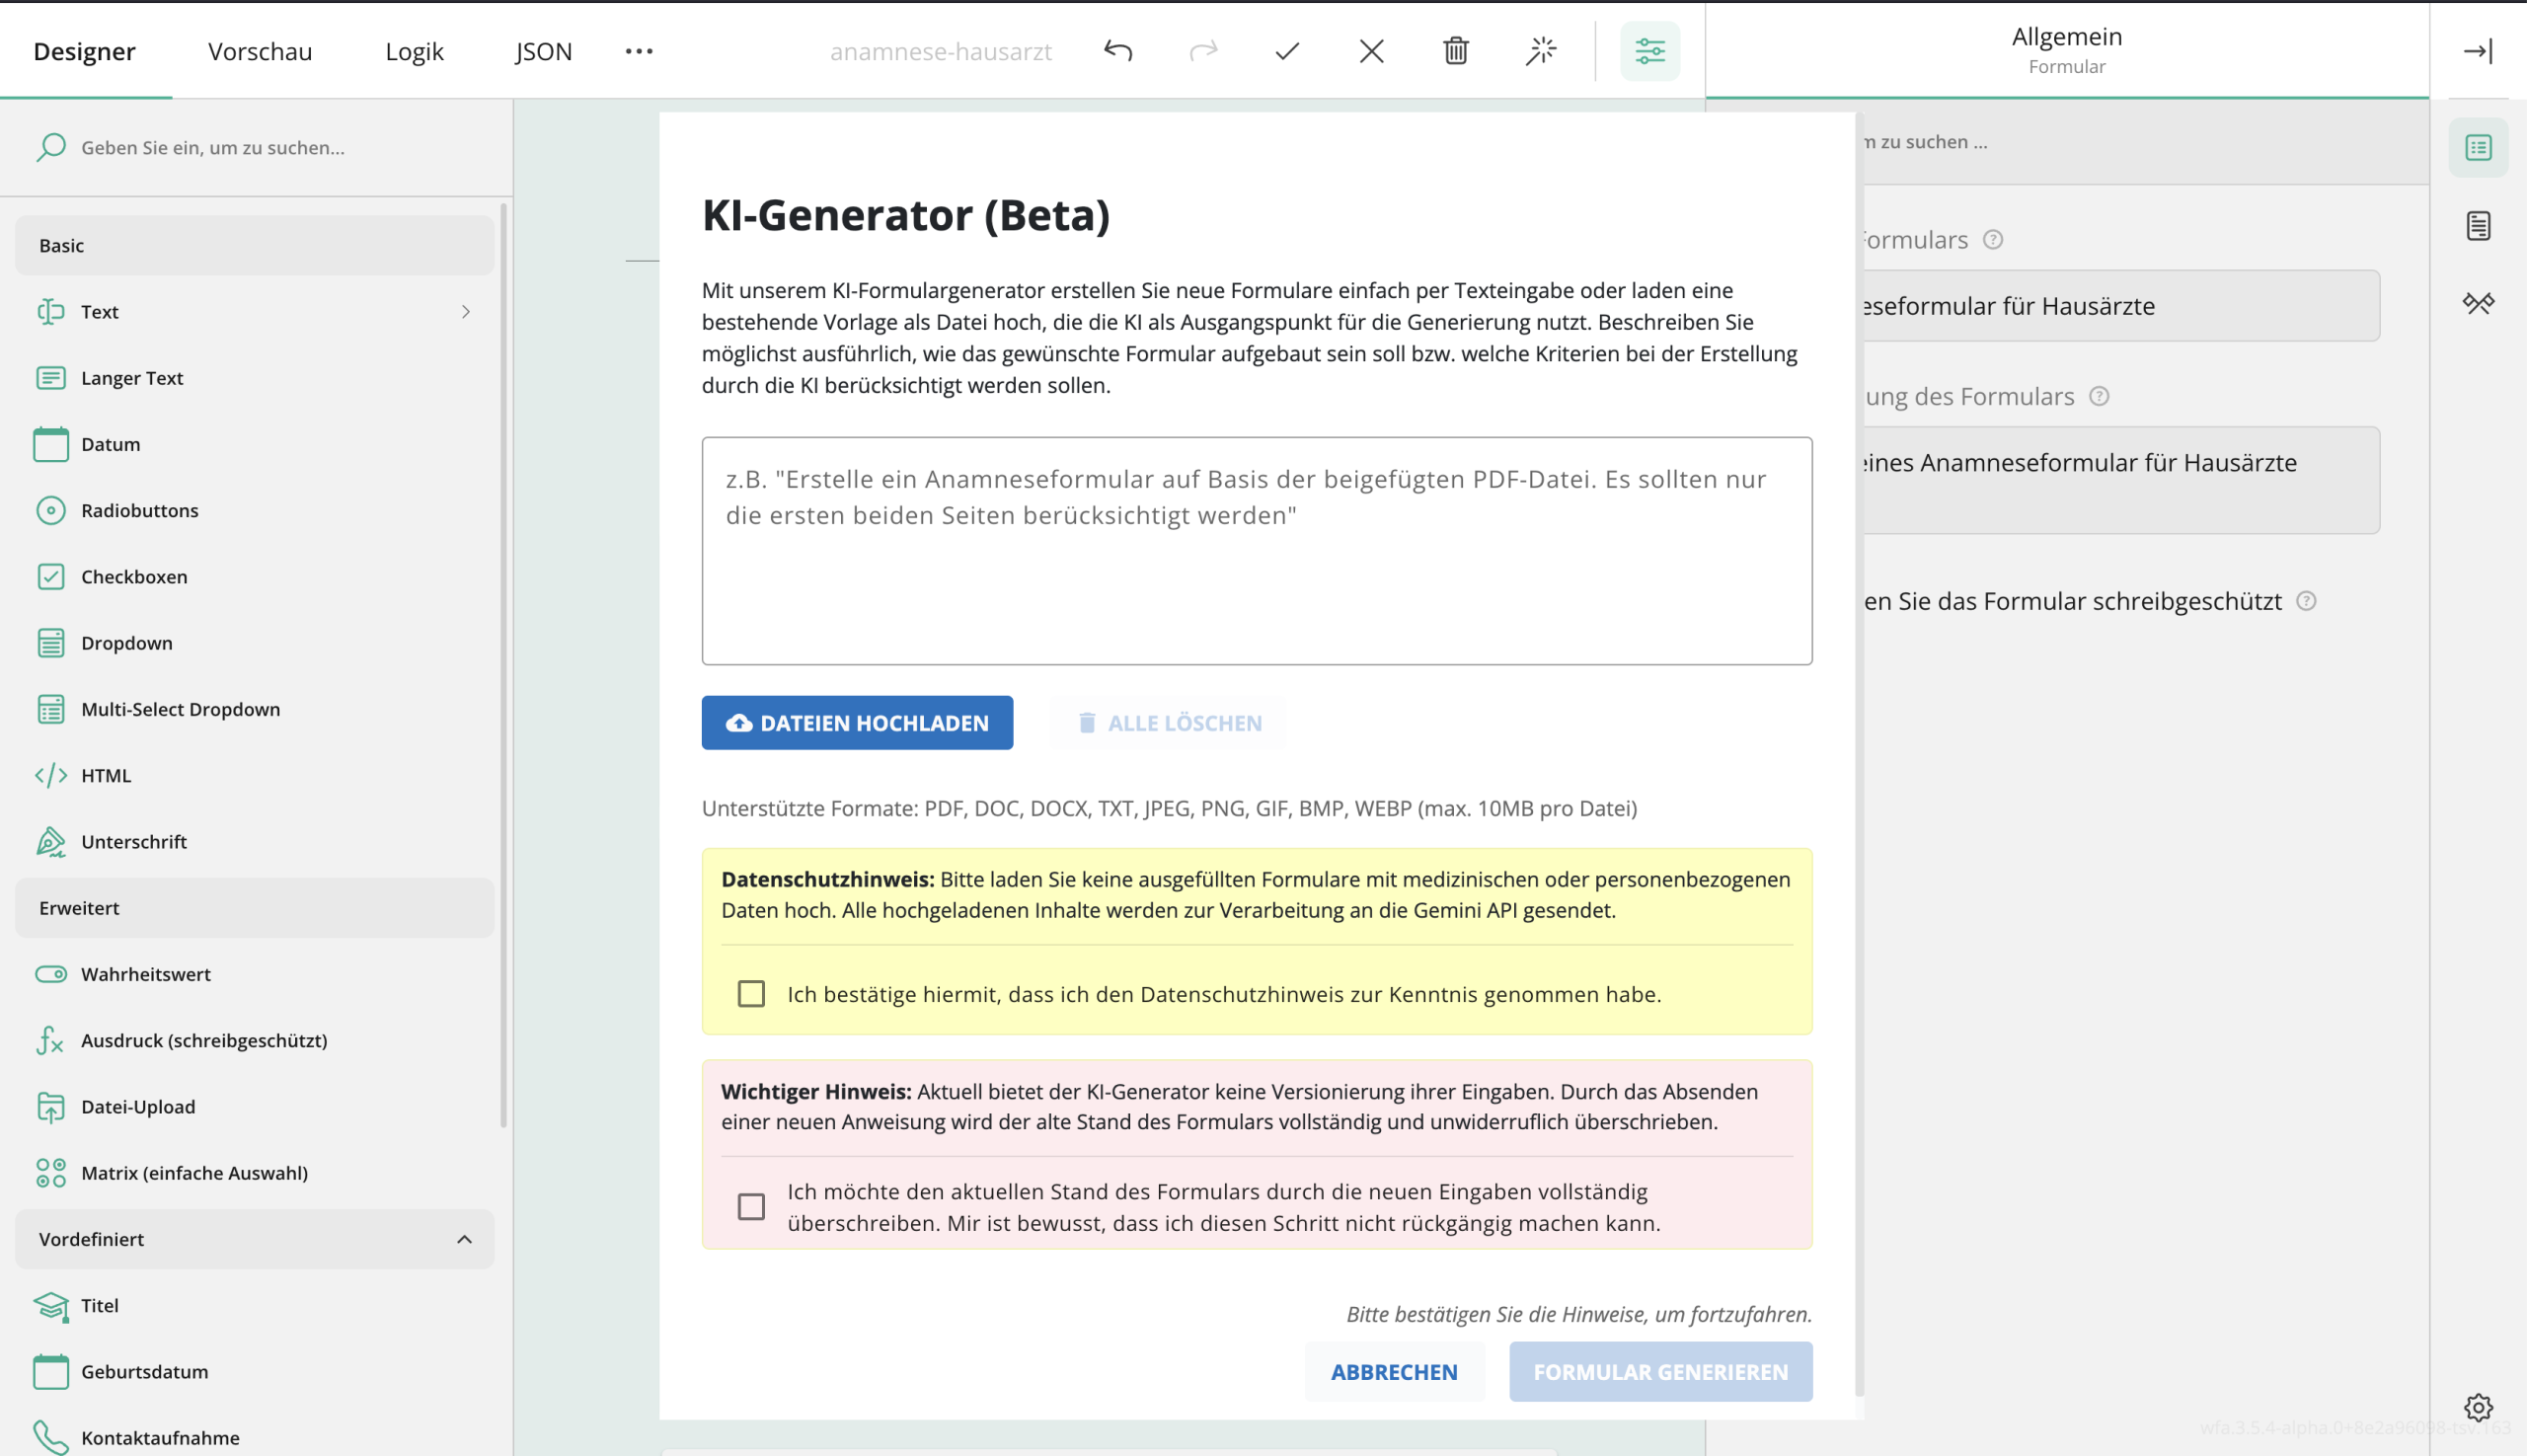
Task: Collapse the right panel with arrow icon
Action: (2477, 51)
